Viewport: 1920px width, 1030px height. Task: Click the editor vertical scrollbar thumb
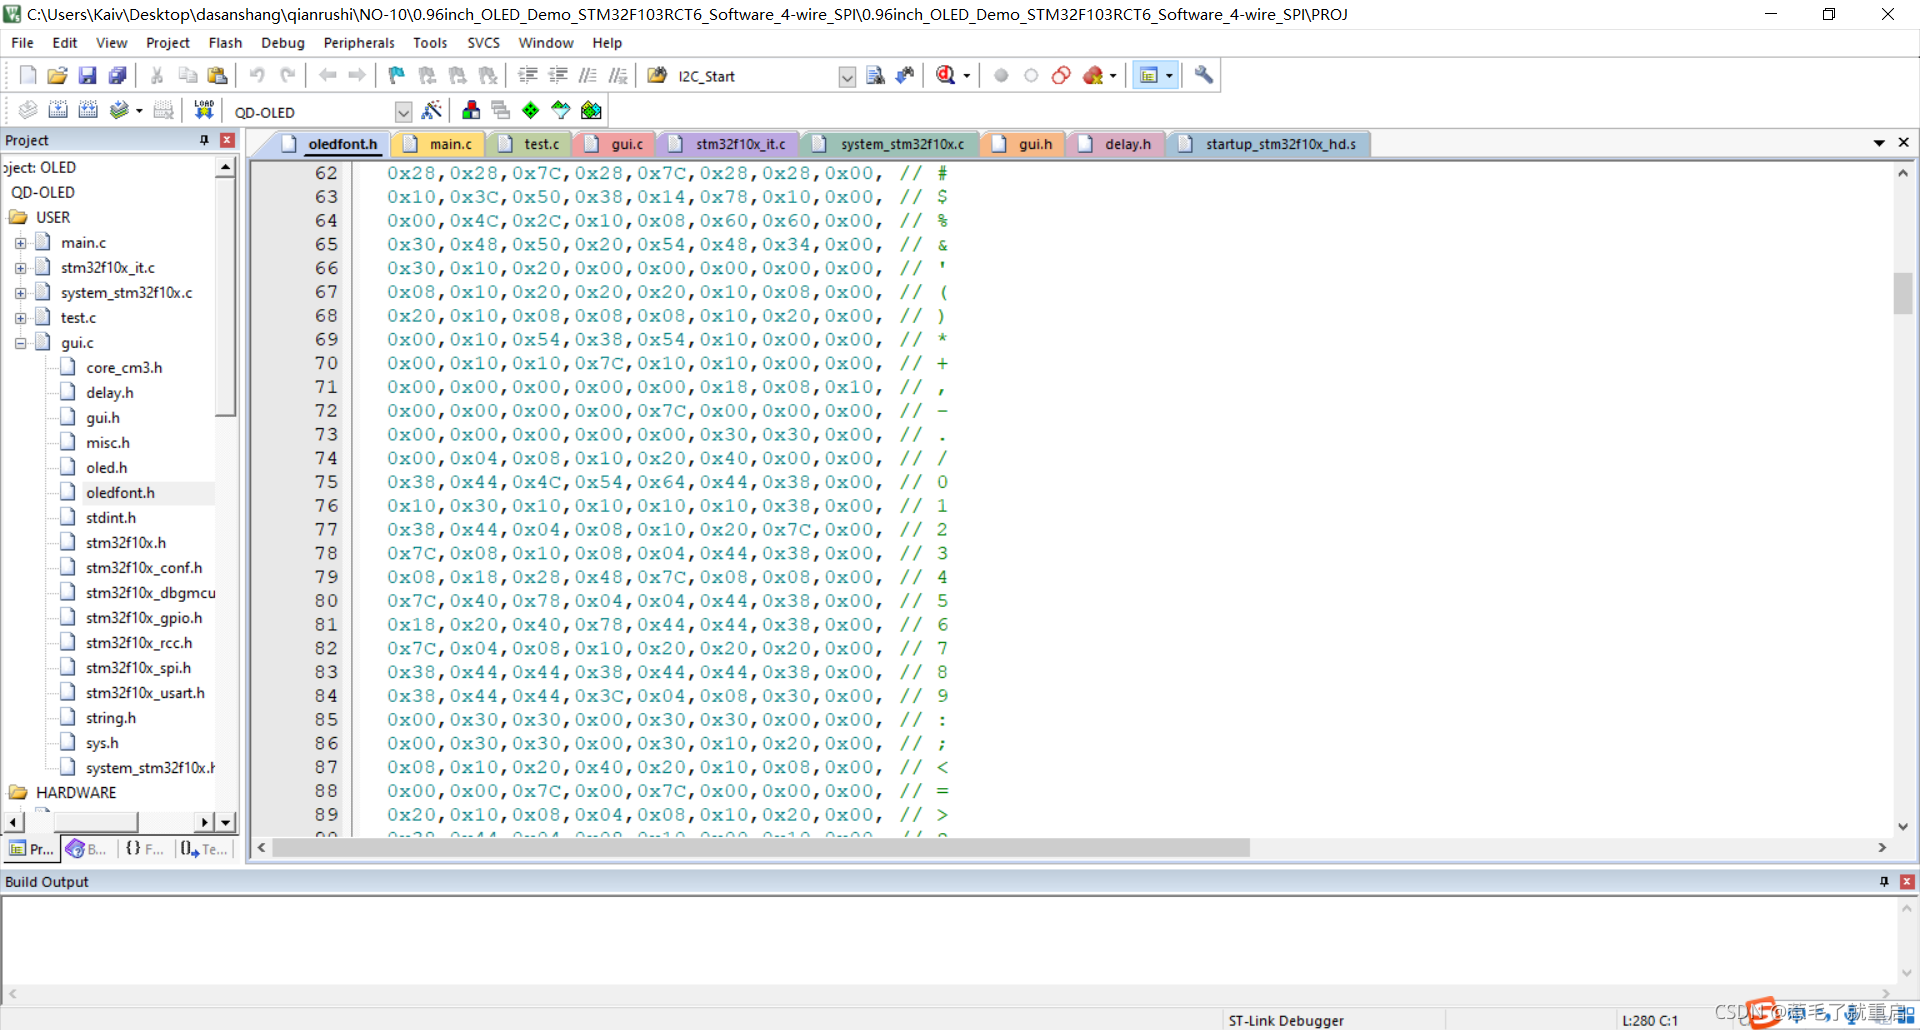(x=1903, y=293)
